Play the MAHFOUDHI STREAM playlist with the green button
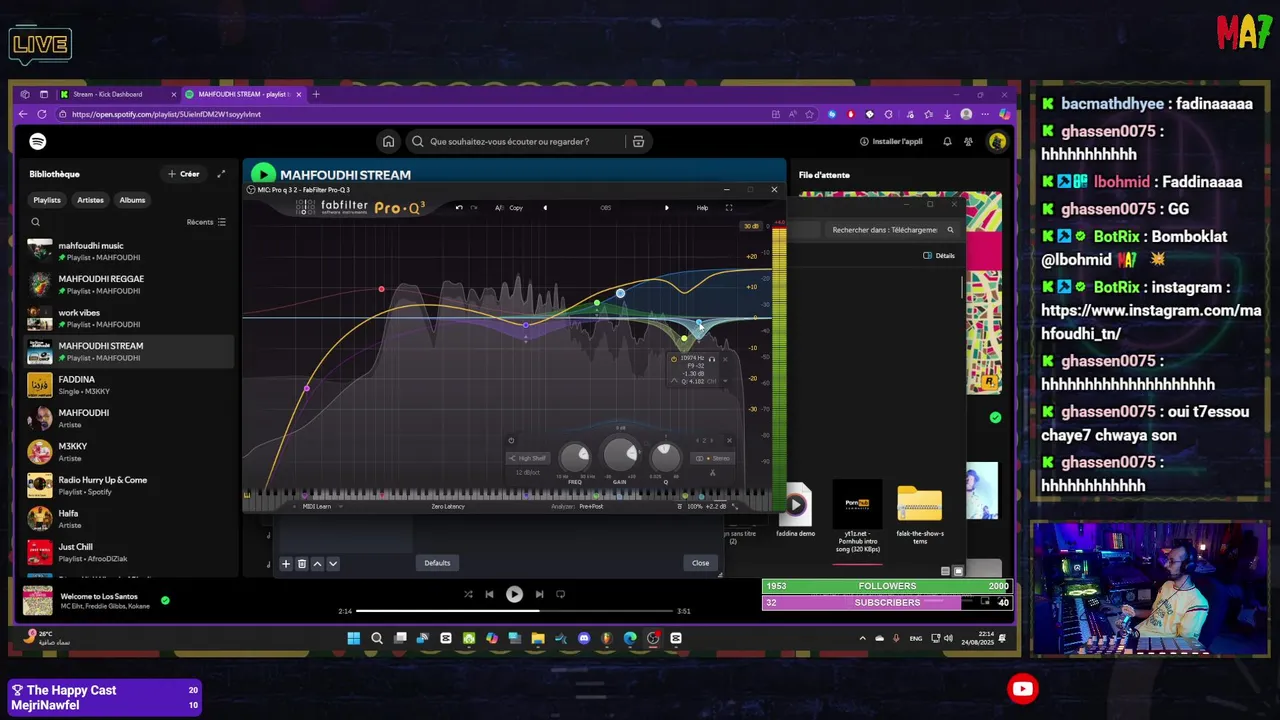Viewport: 1280px width, 720px height. tap(263, 174)
